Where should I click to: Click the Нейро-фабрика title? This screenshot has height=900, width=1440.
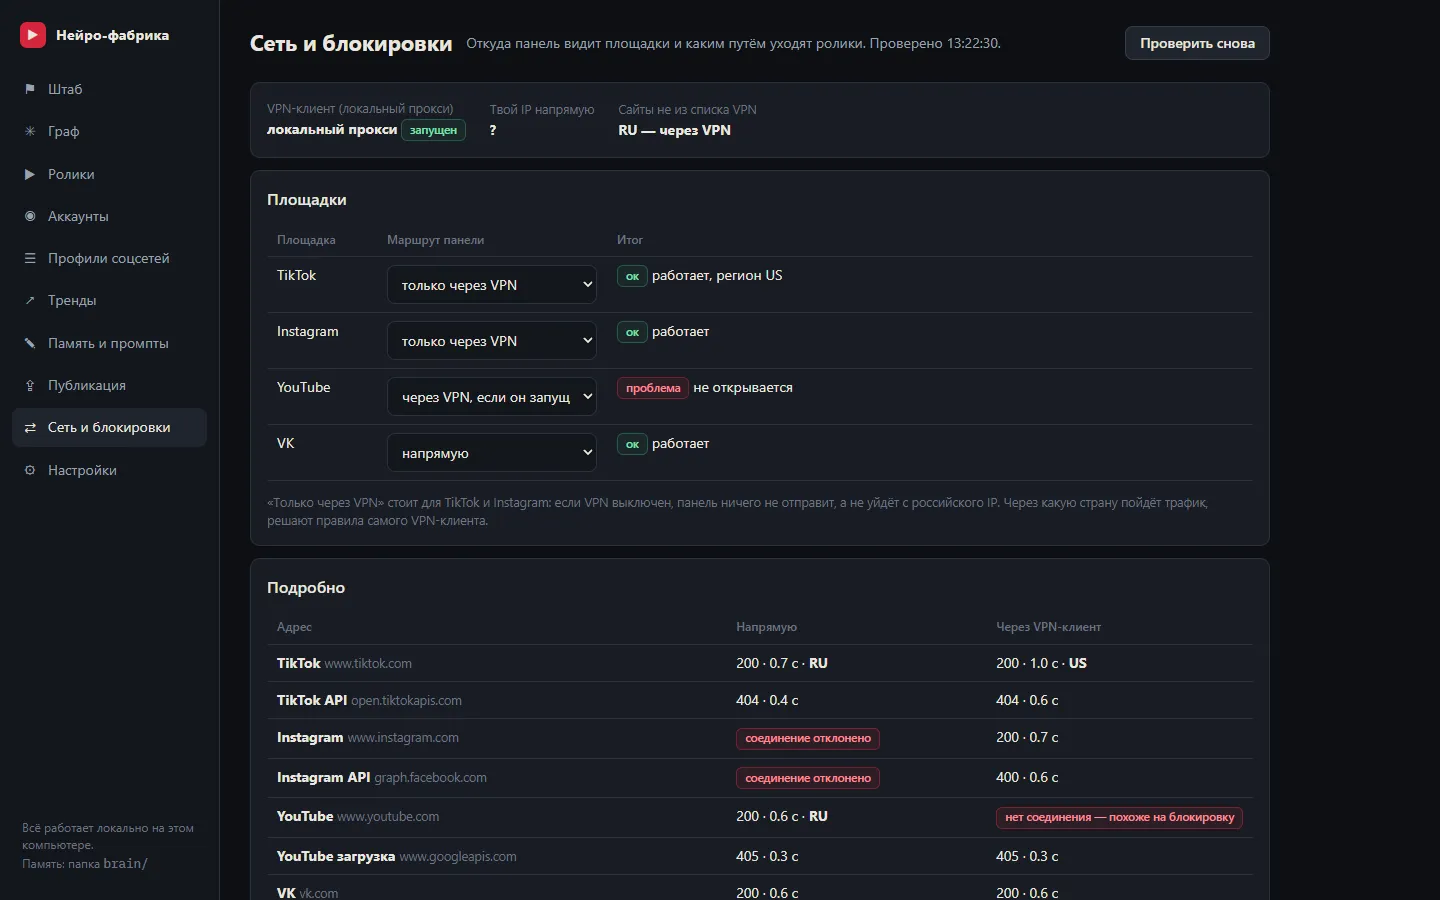coord(112,35)
